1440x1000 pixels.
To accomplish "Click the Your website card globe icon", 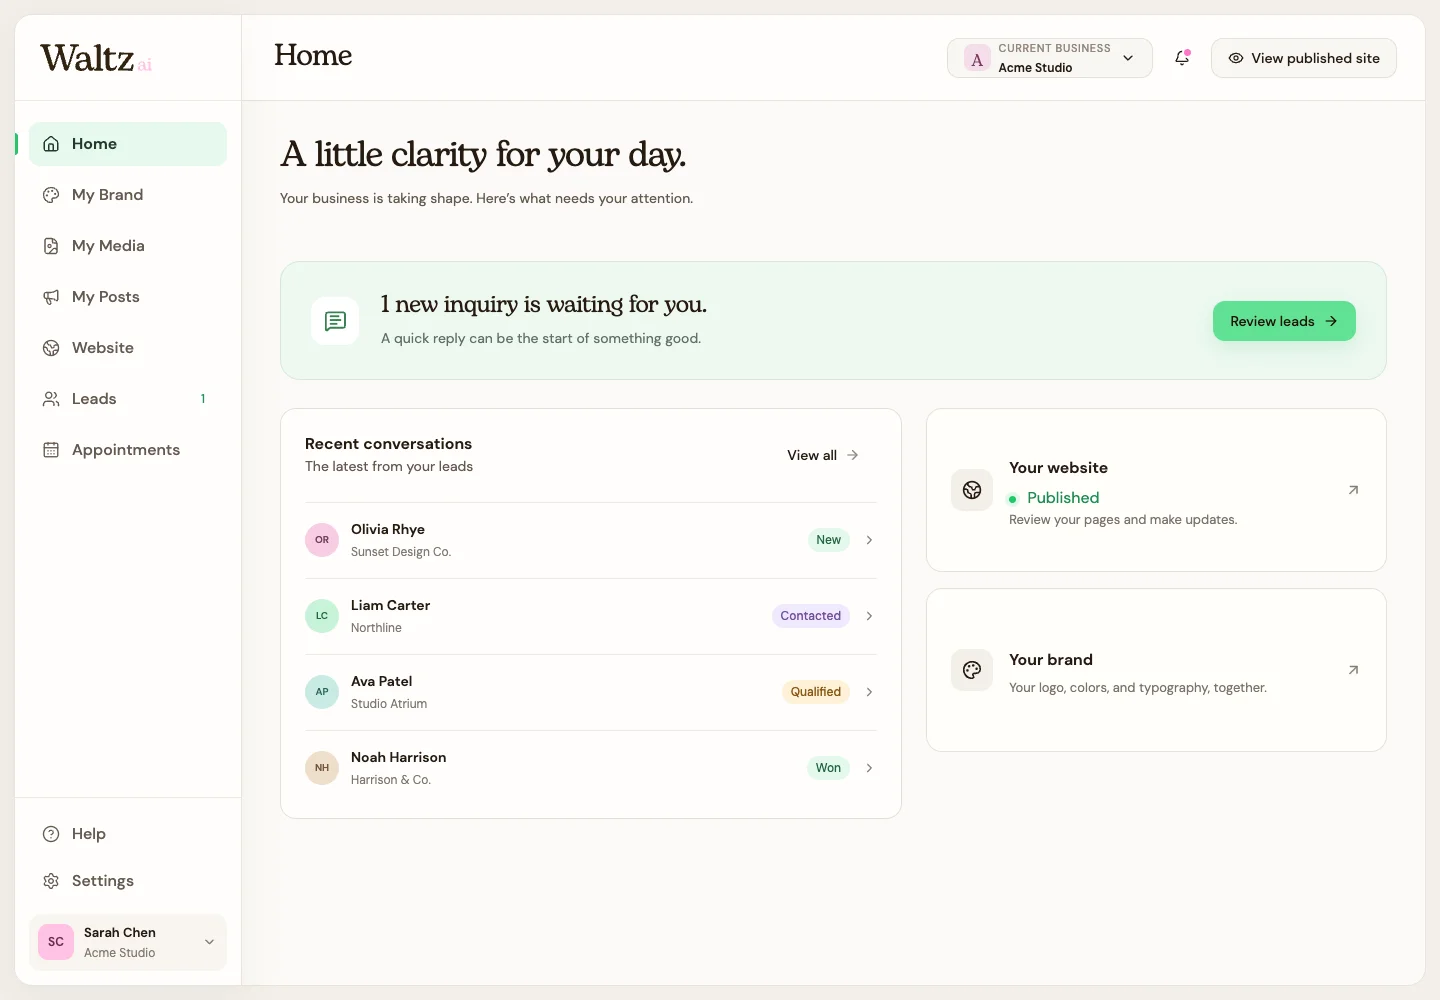I will [972, 490].
